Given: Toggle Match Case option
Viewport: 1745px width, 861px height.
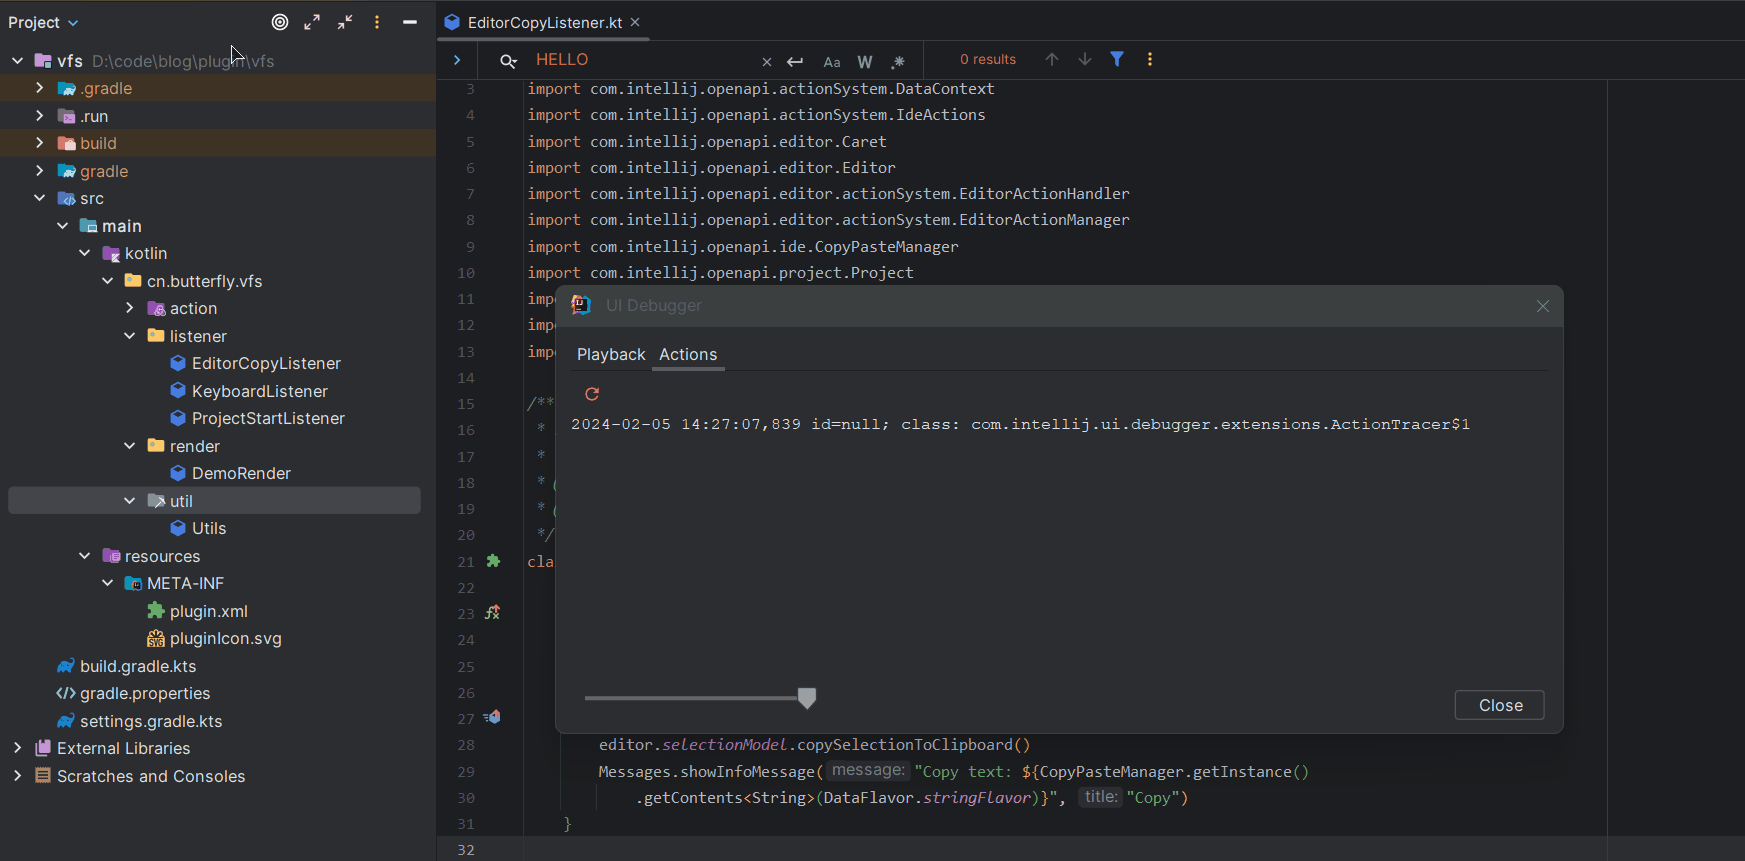Looking at the screenshot, I should (832, 62).
